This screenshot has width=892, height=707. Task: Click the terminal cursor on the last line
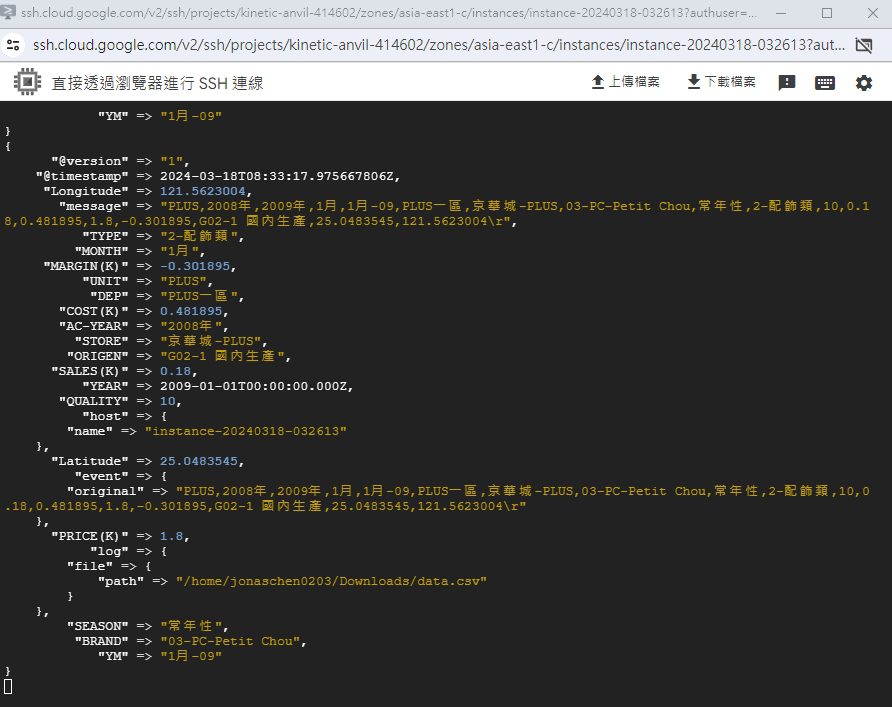click(8, 686)
